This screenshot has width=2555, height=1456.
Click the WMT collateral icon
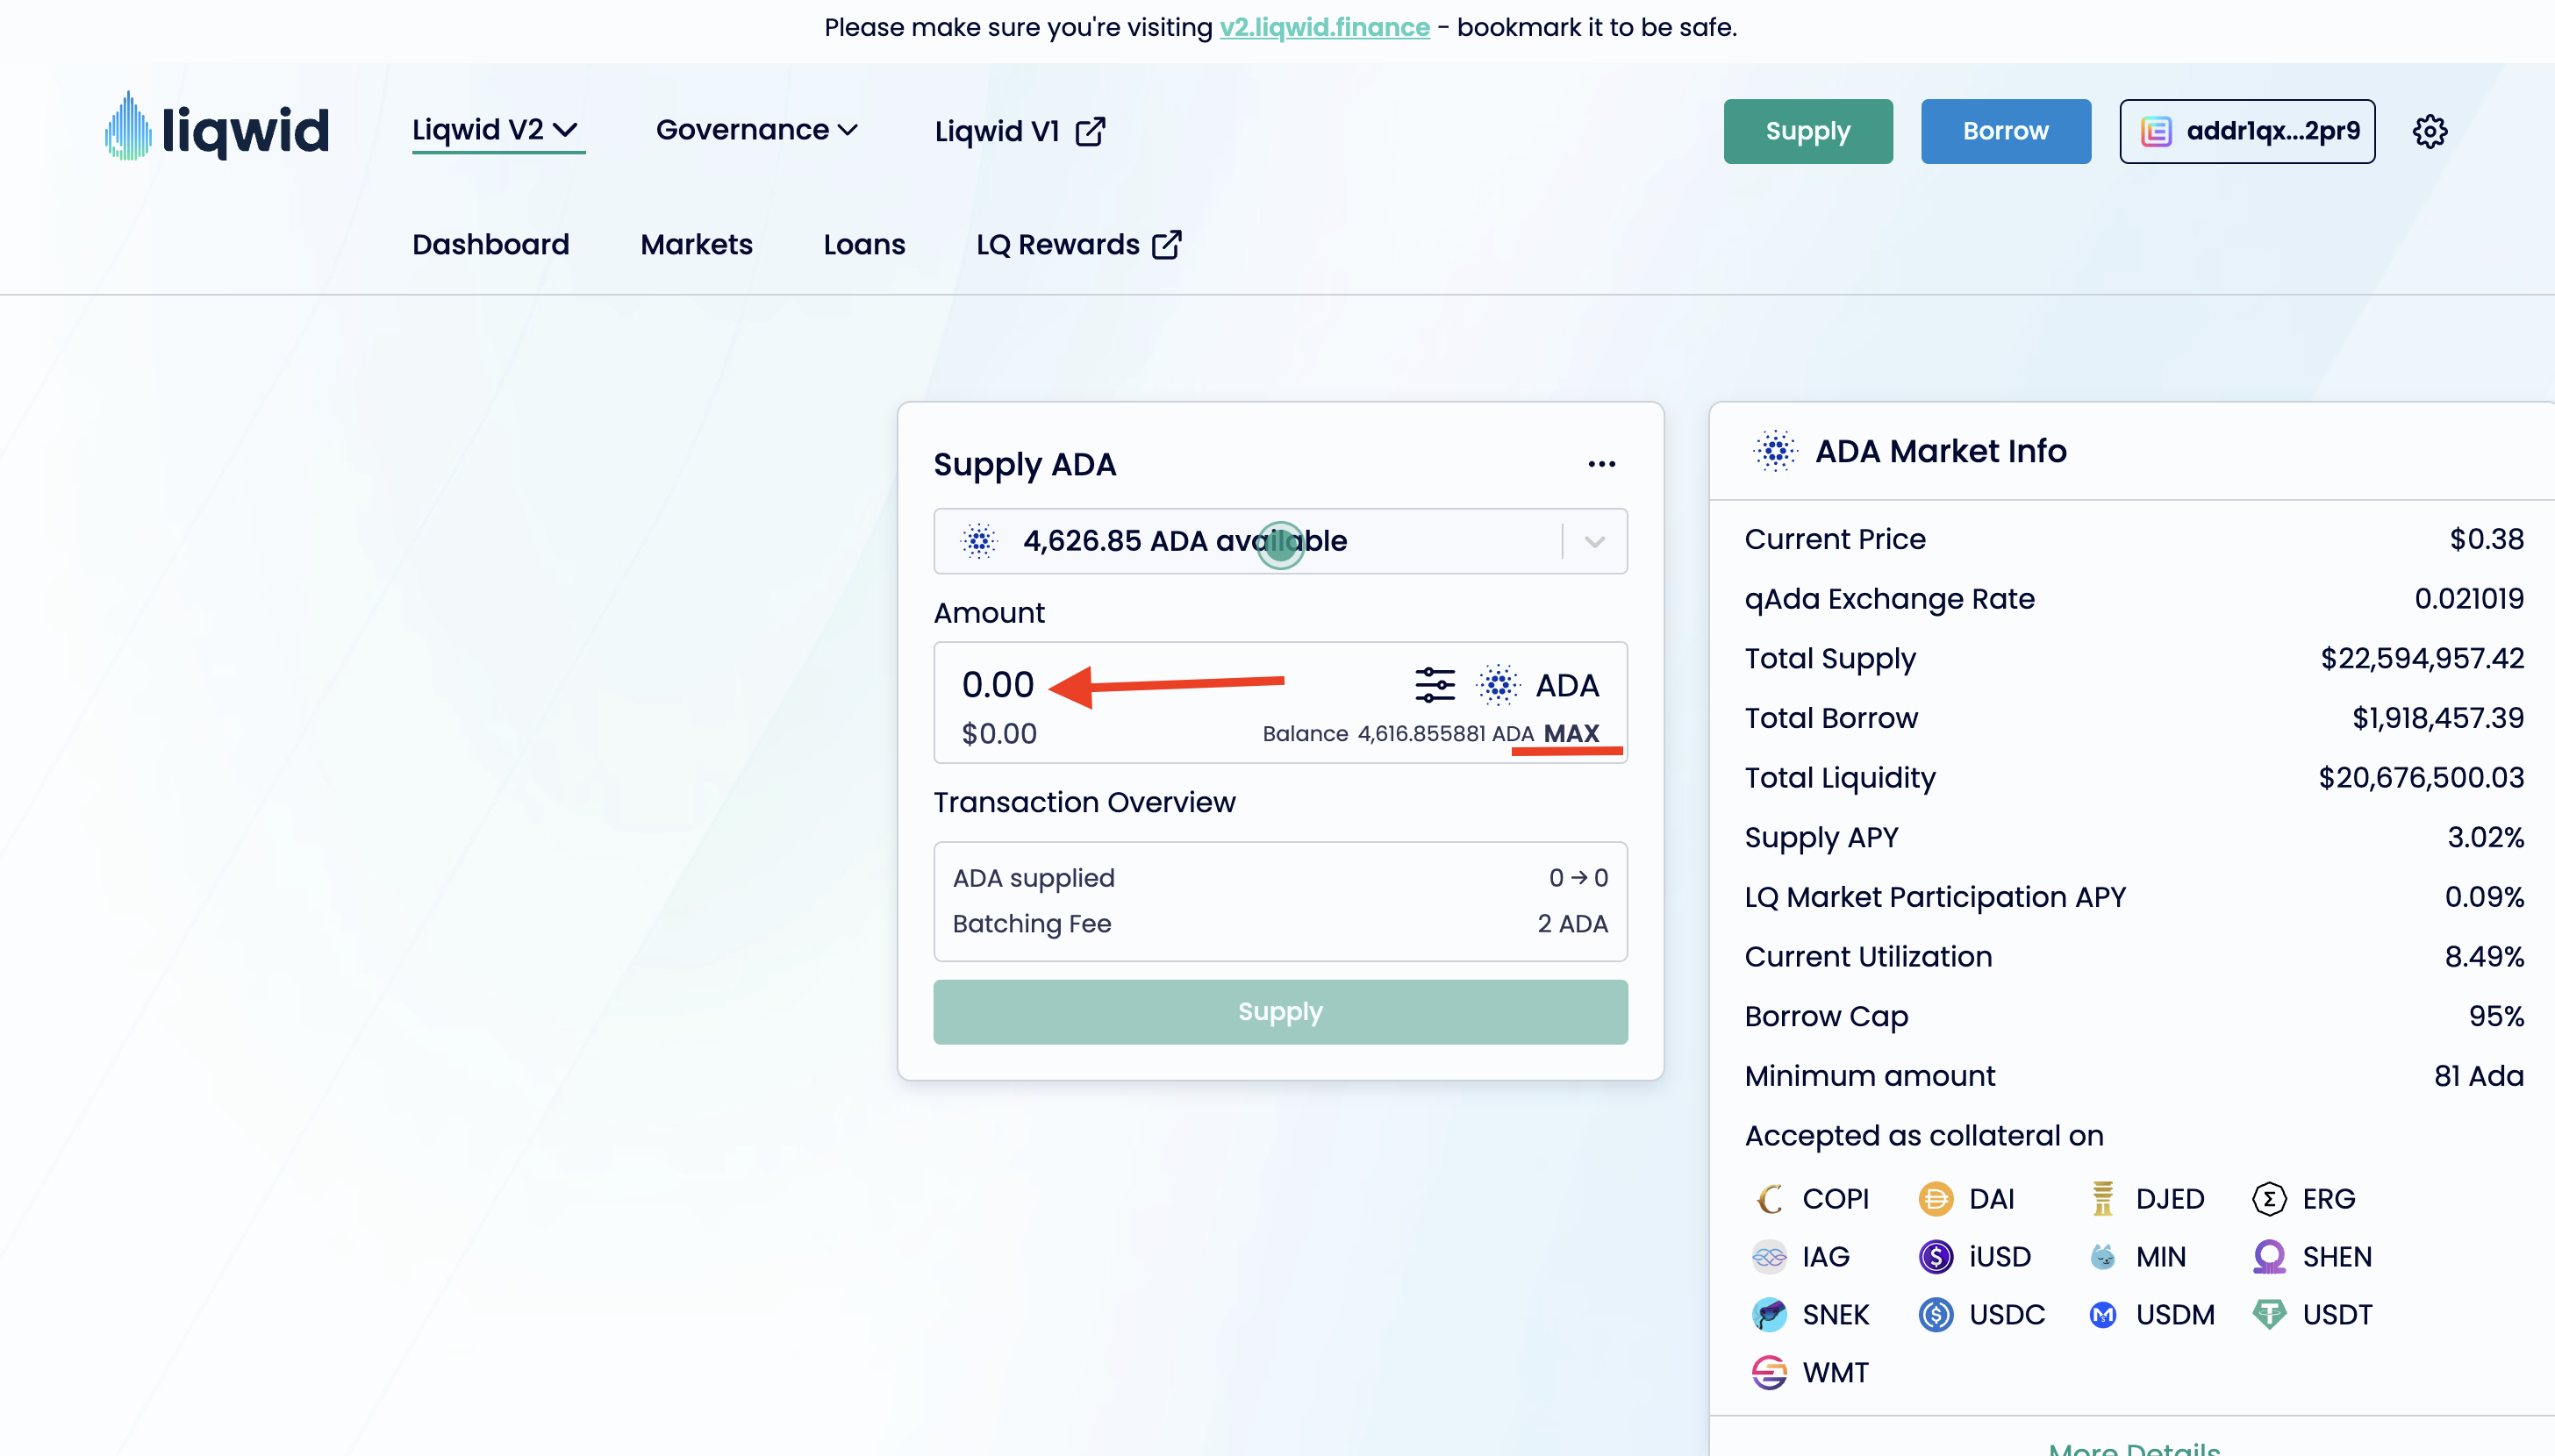[1769, 1372]
